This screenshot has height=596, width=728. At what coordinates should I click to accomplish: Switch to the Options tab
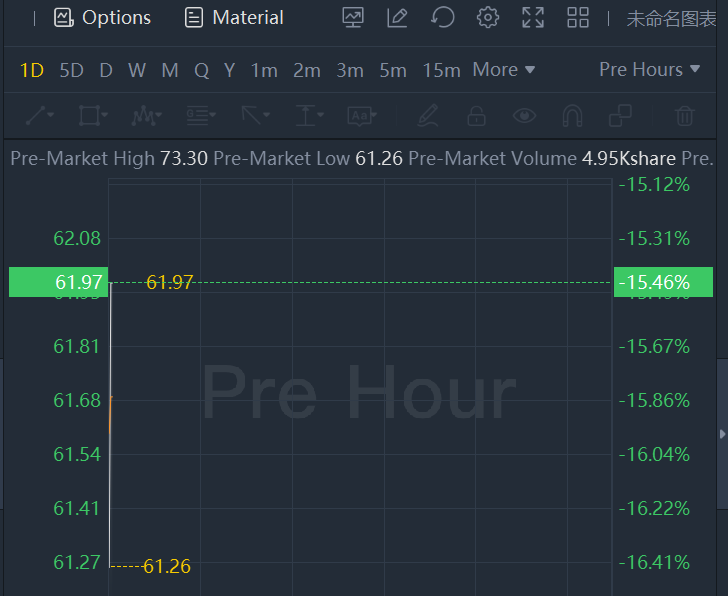[102, 18]
